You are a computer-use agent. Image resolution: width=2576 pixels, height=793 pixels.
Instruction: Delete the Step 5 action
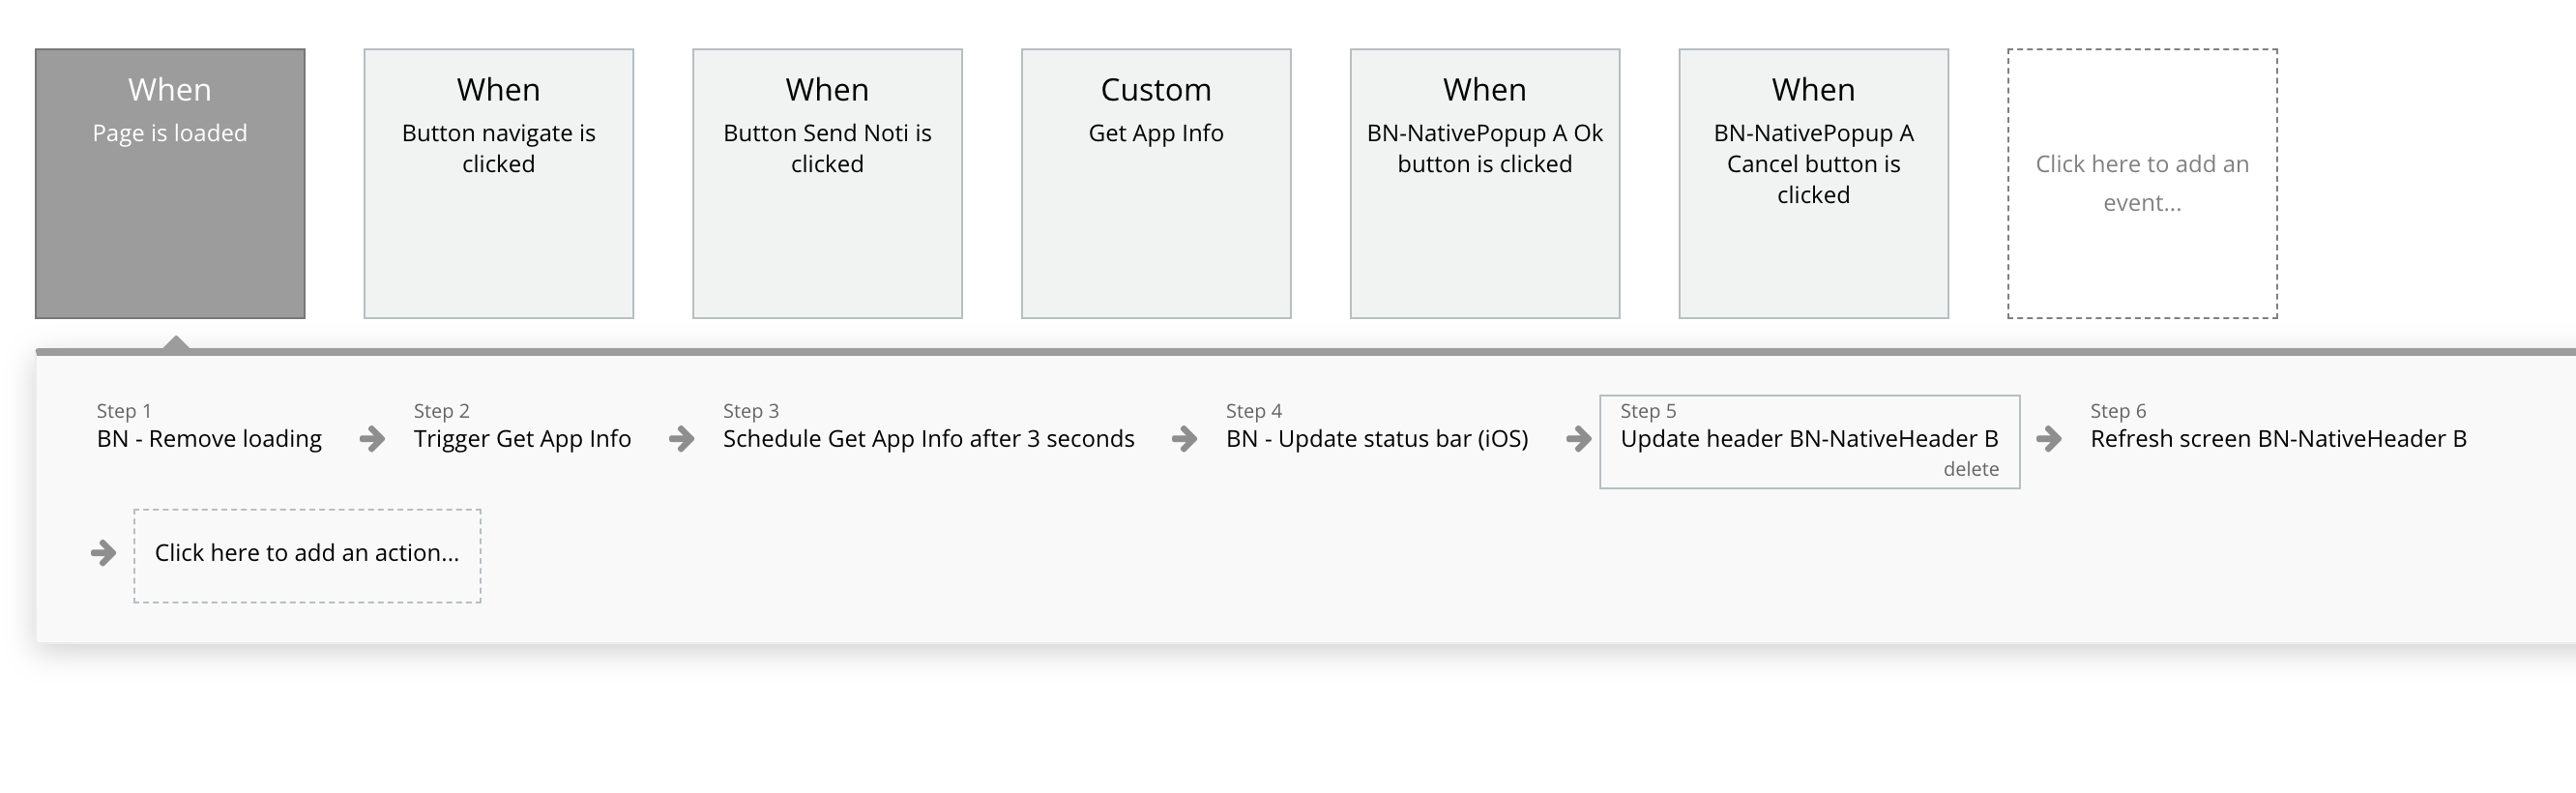pos(1970,469)
